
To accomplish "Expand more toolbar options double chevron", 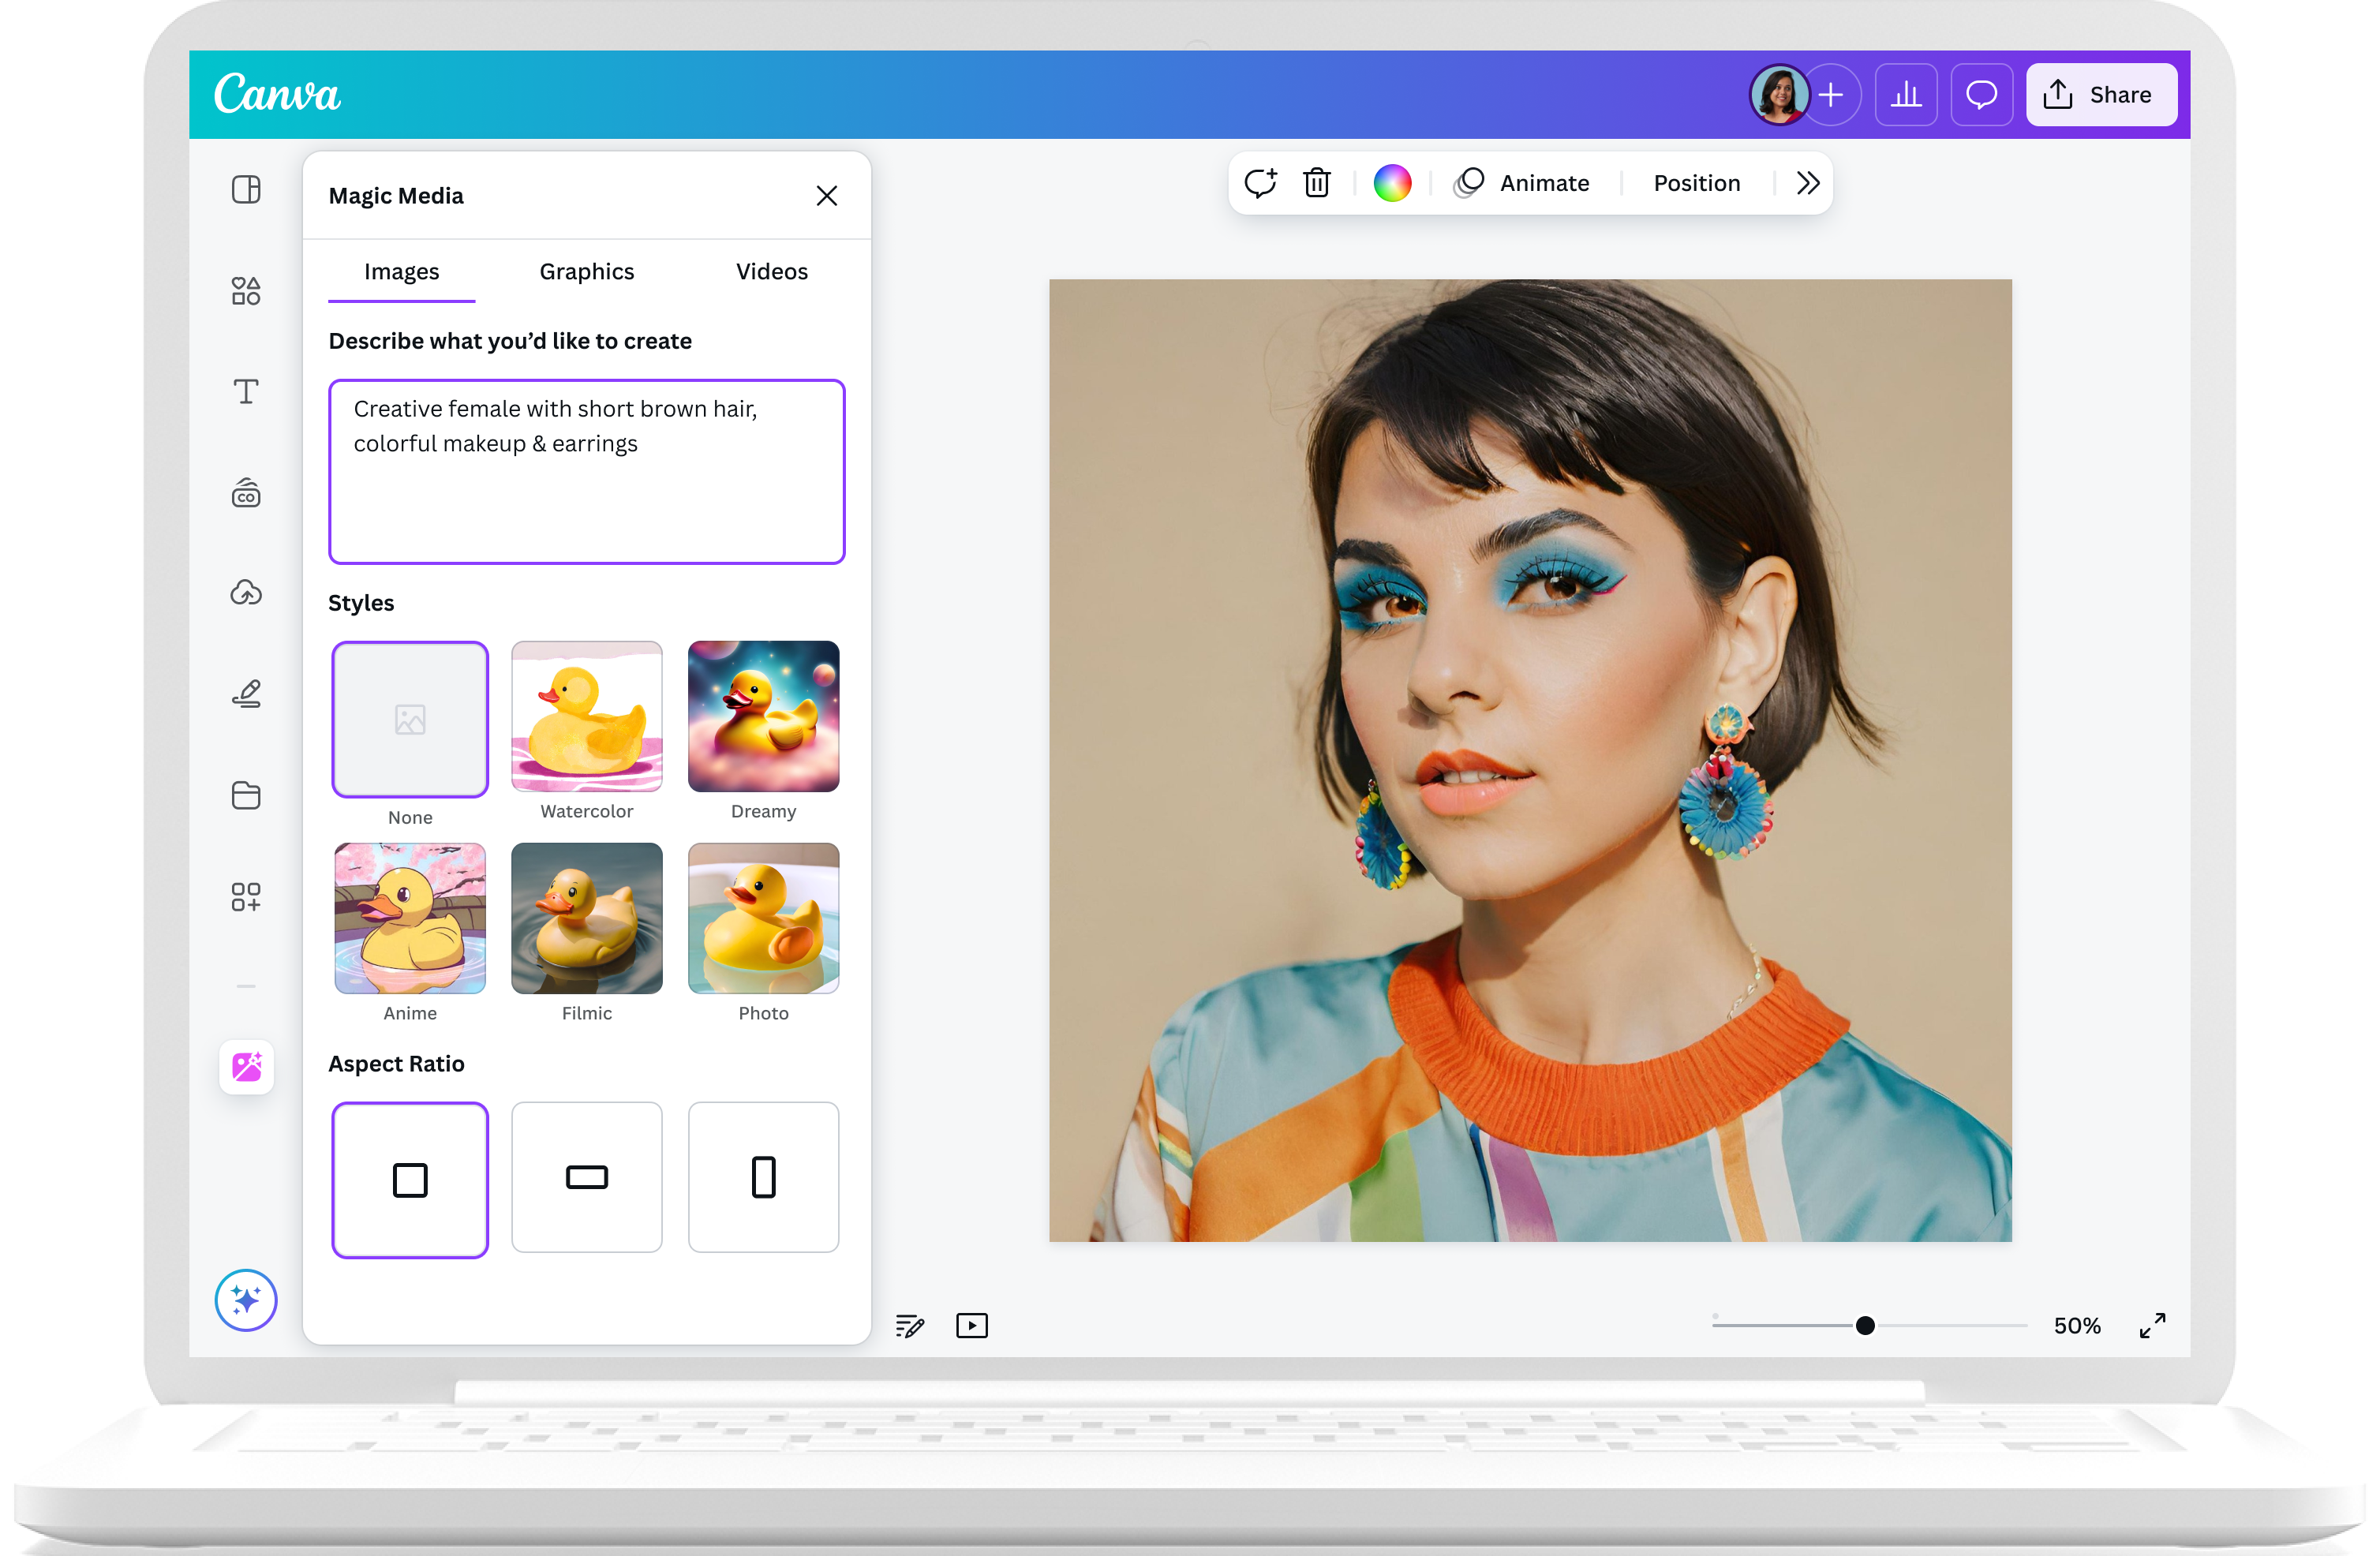I will [1808, 183].
